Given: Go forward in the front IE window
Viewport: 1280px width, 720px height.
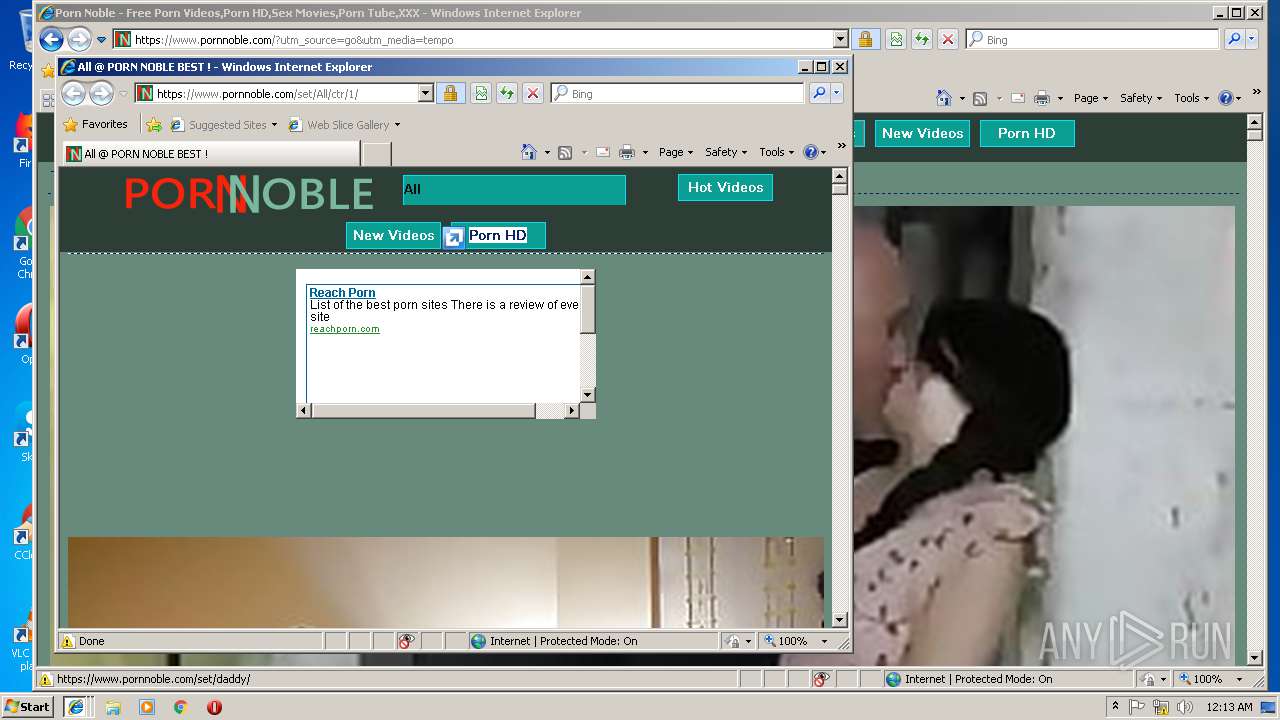Looking at the screenshot, I should click(101, 93).
